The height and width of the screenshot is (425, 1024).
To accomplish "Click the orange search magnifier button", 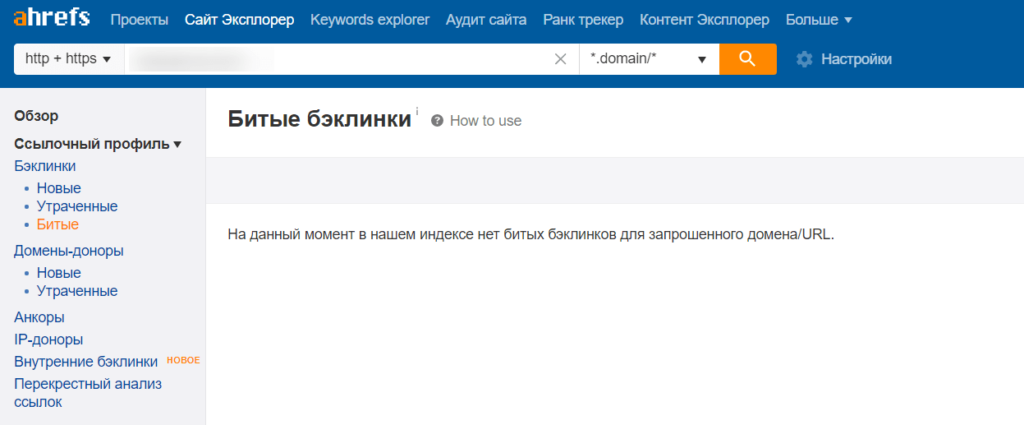I will (x=748, y=59).
